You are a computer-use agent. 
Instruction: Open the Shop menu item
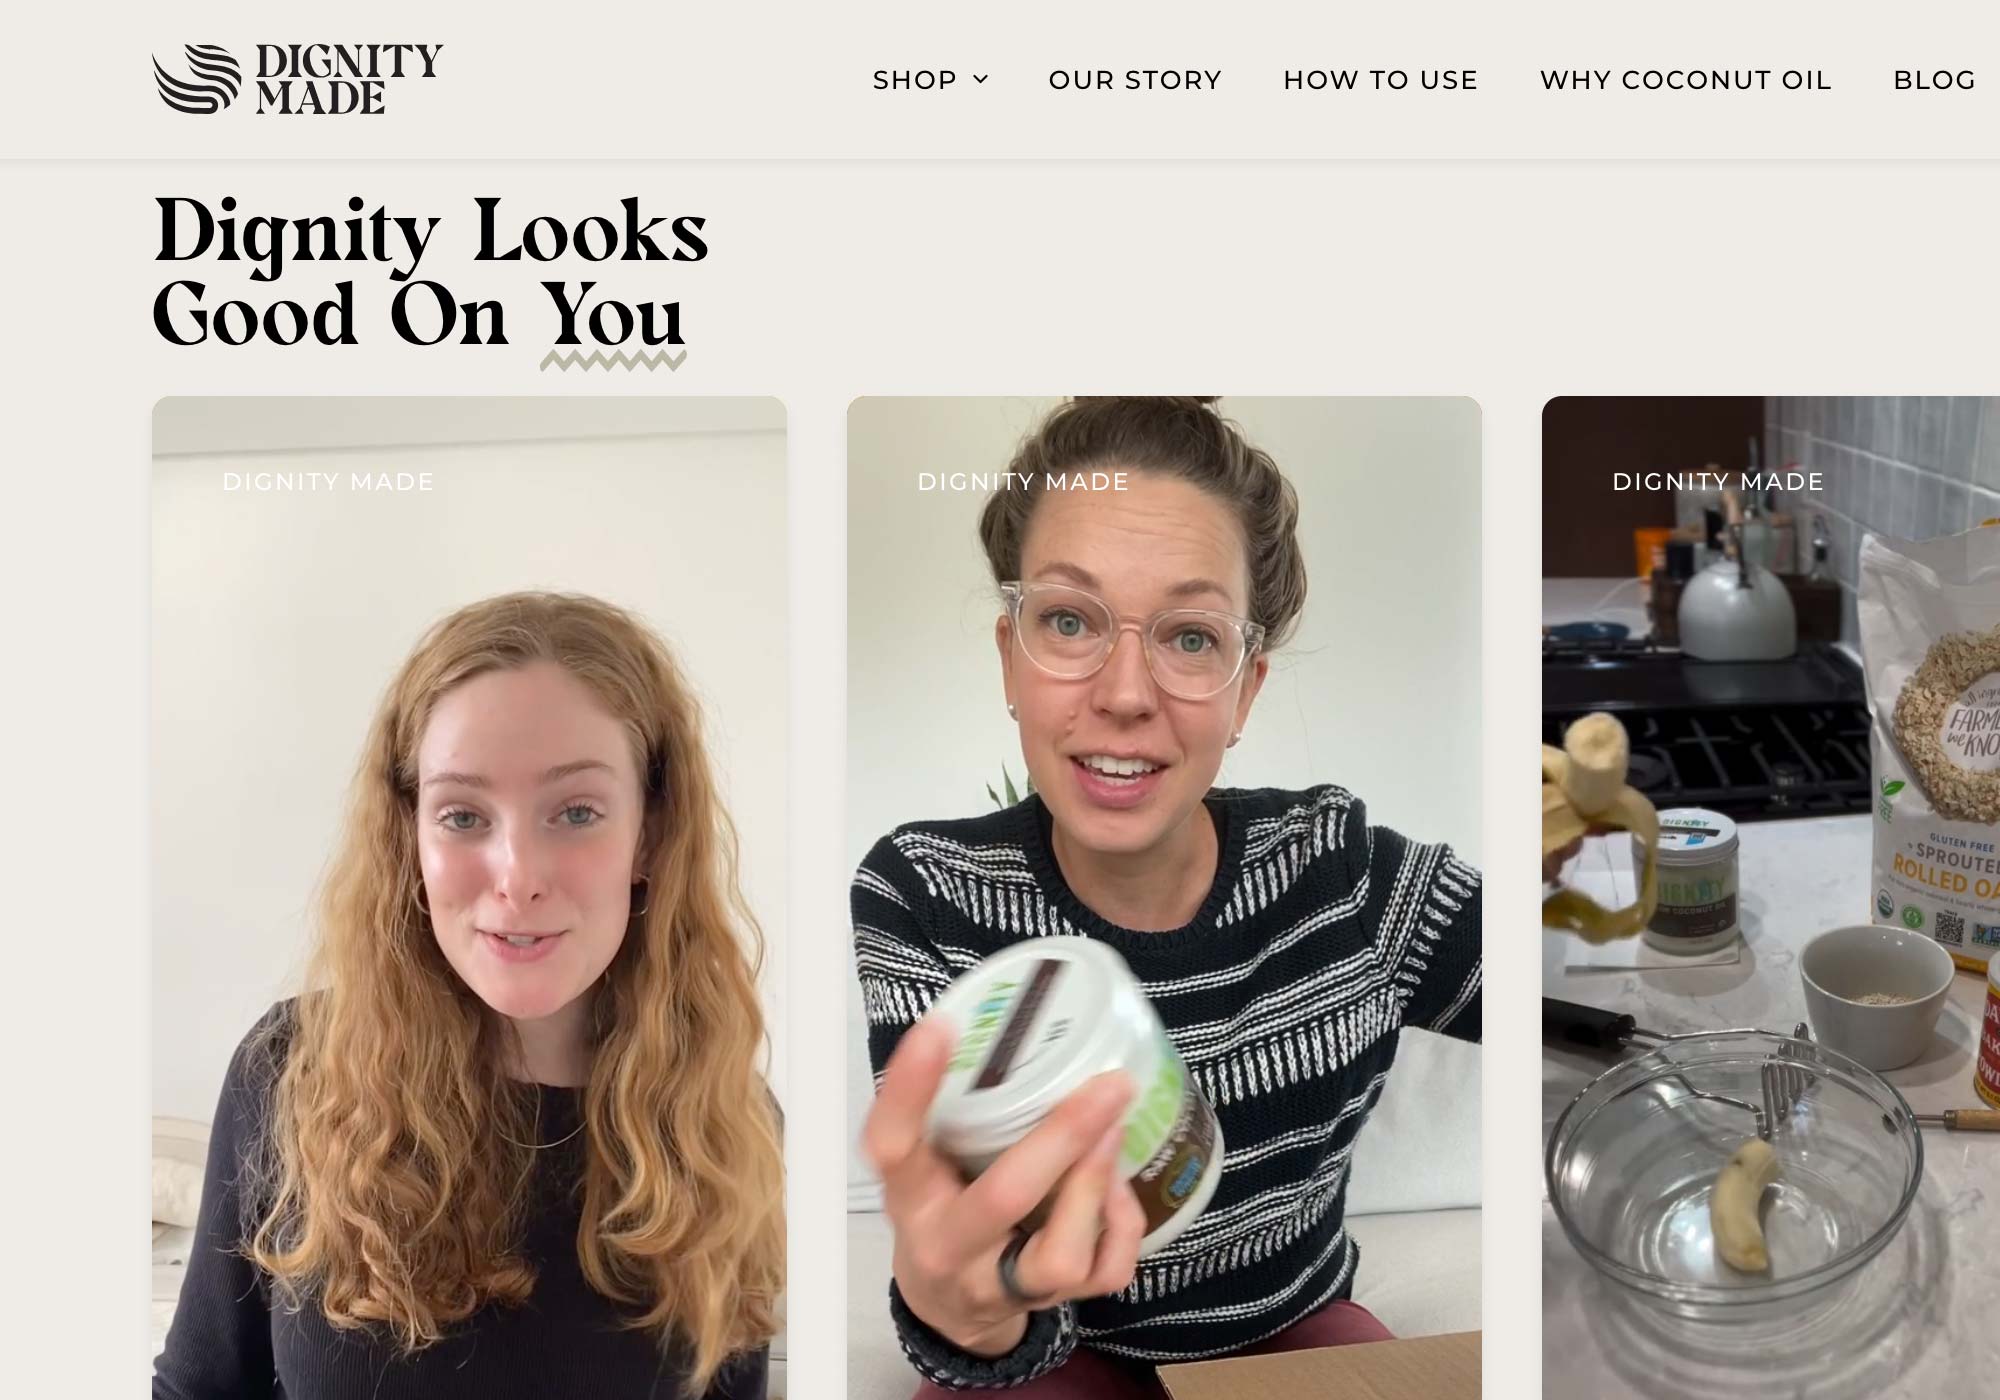[915, 80]
